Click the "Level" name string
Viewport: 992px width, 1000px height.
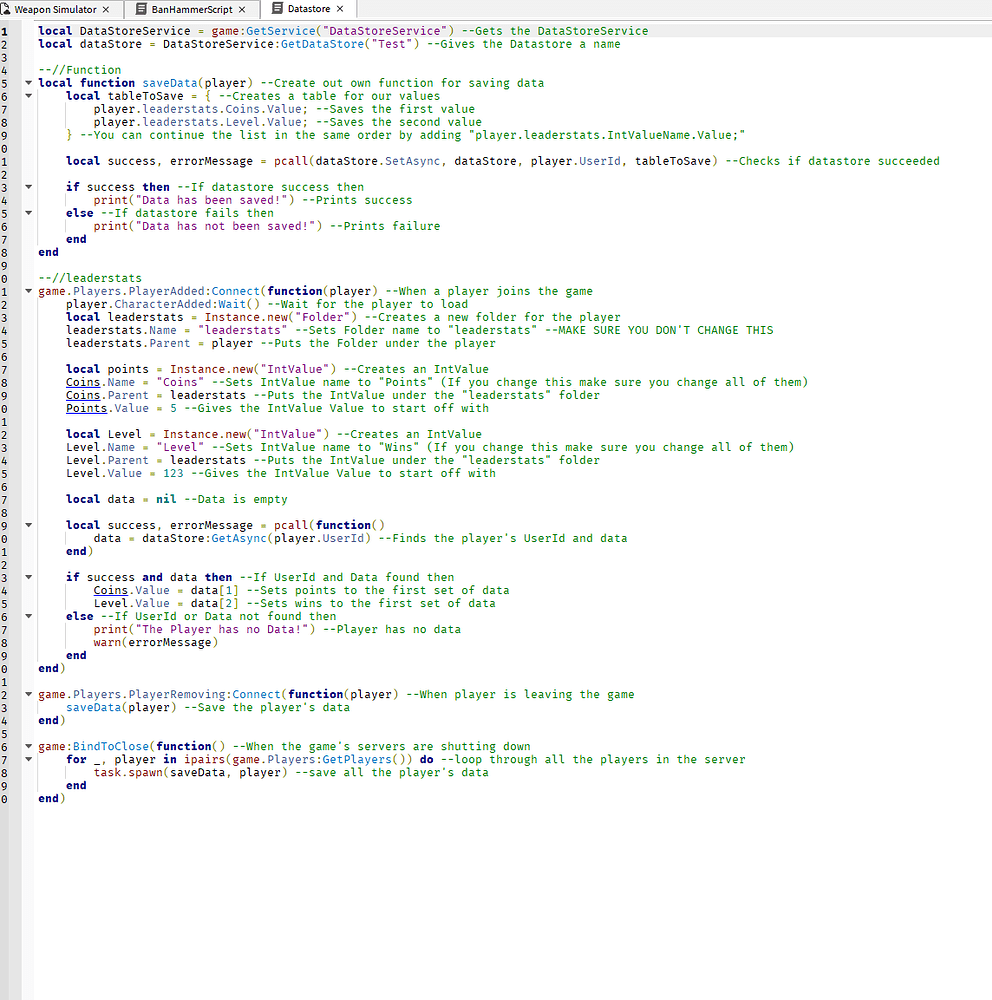pyautogui.click(x=181, y=447)
